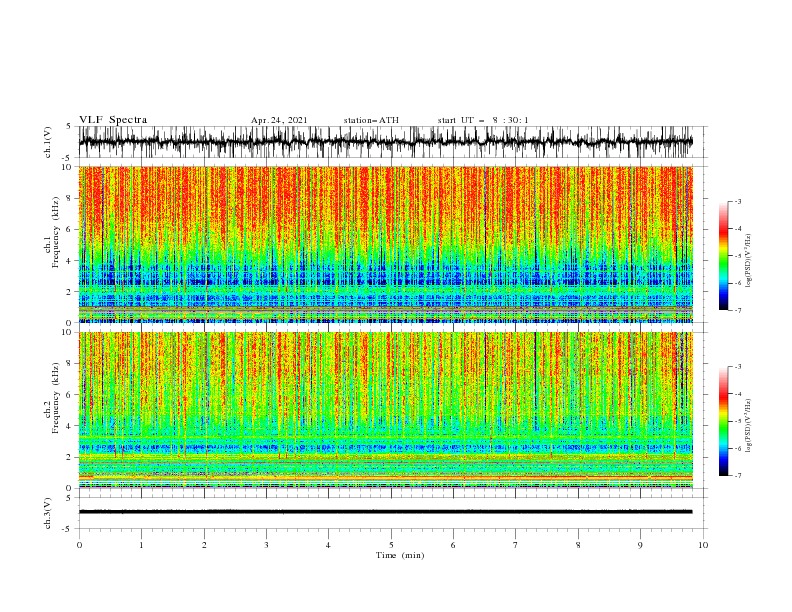Screen dimensions: 792x612
Task: Click the 'station=ATH' label
Action: (x=371, y=120)
